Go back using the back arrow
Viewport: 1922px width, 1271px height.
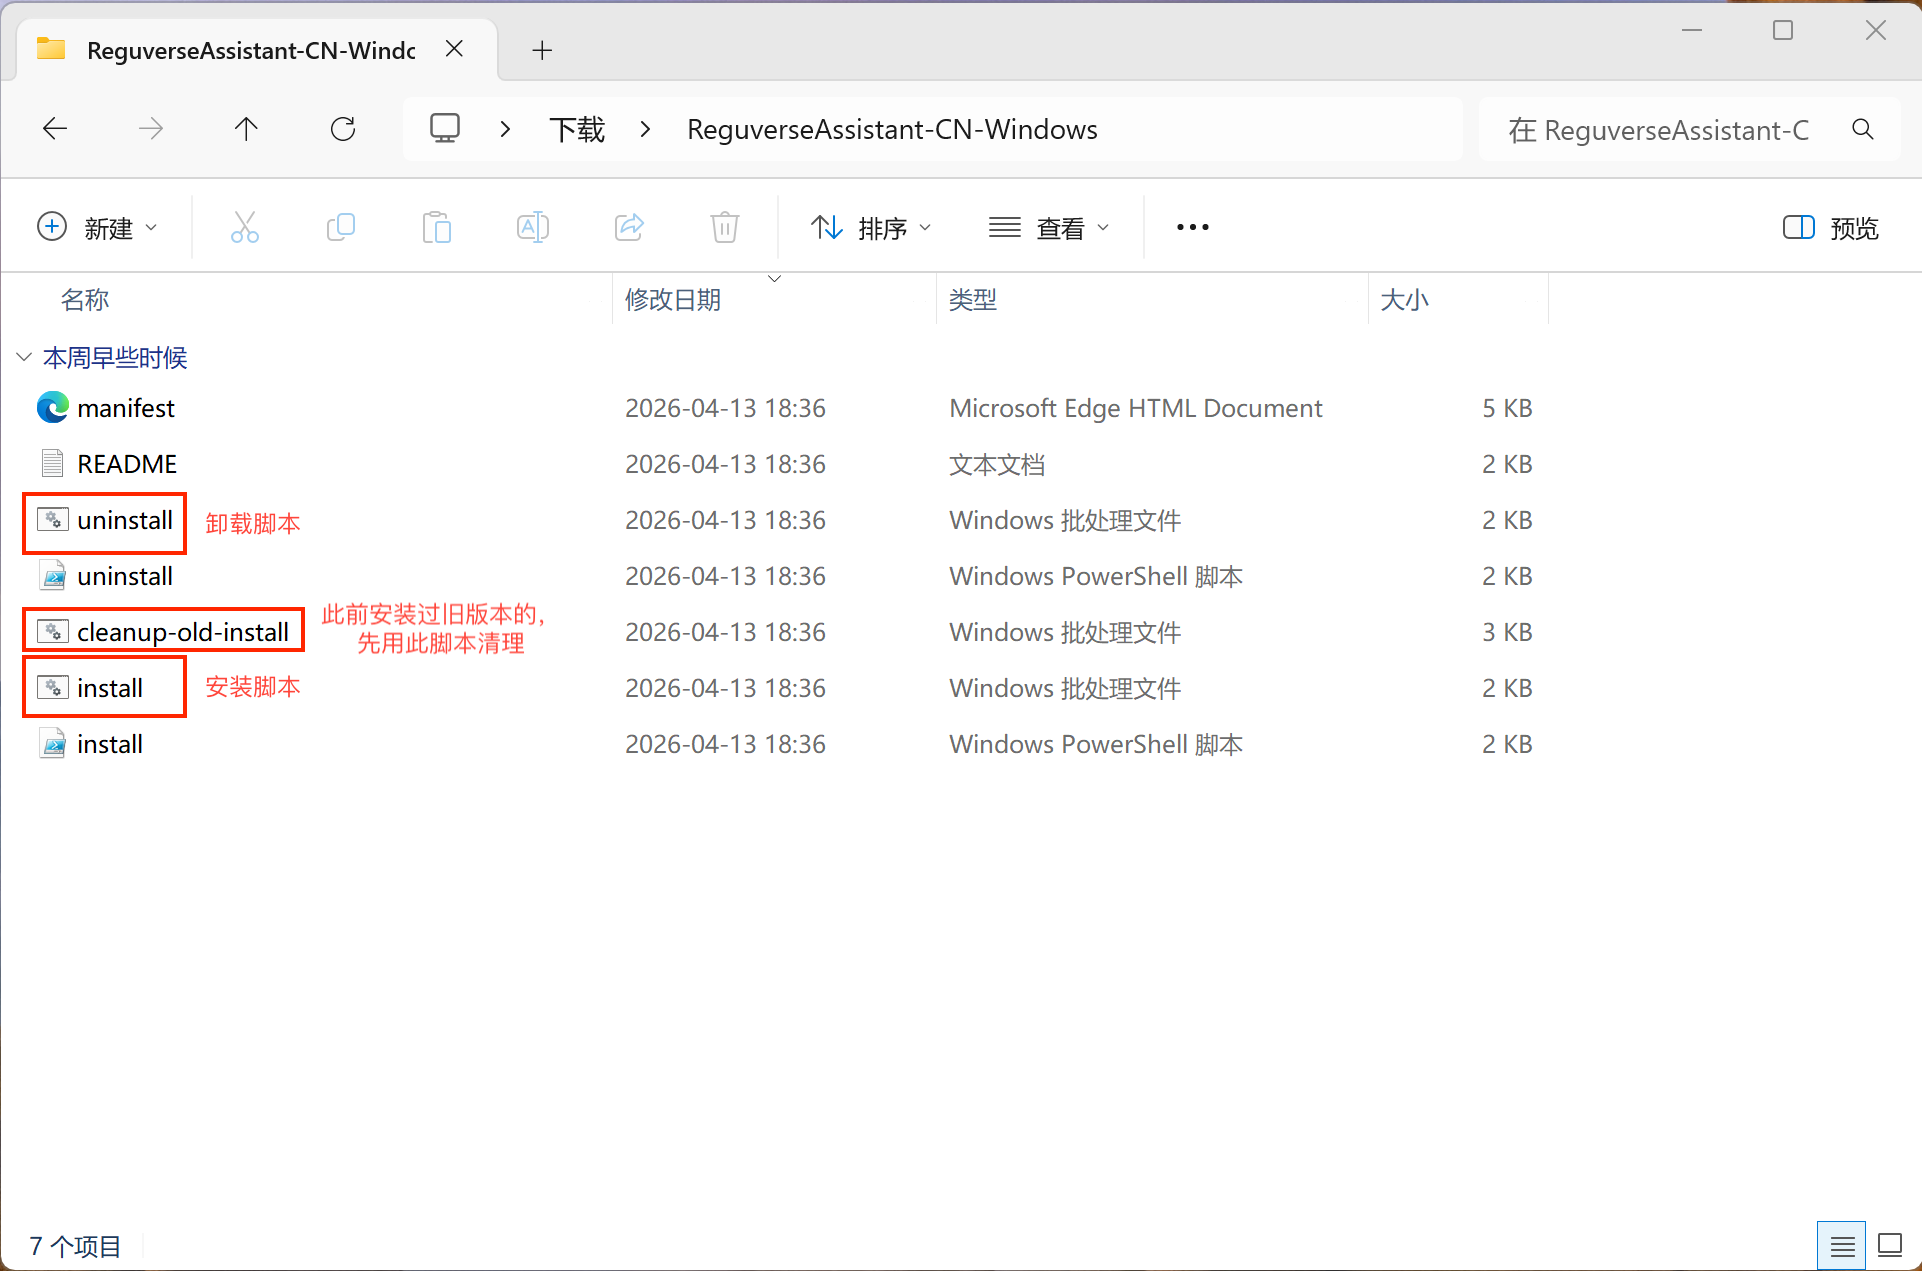tap(55, 128)
